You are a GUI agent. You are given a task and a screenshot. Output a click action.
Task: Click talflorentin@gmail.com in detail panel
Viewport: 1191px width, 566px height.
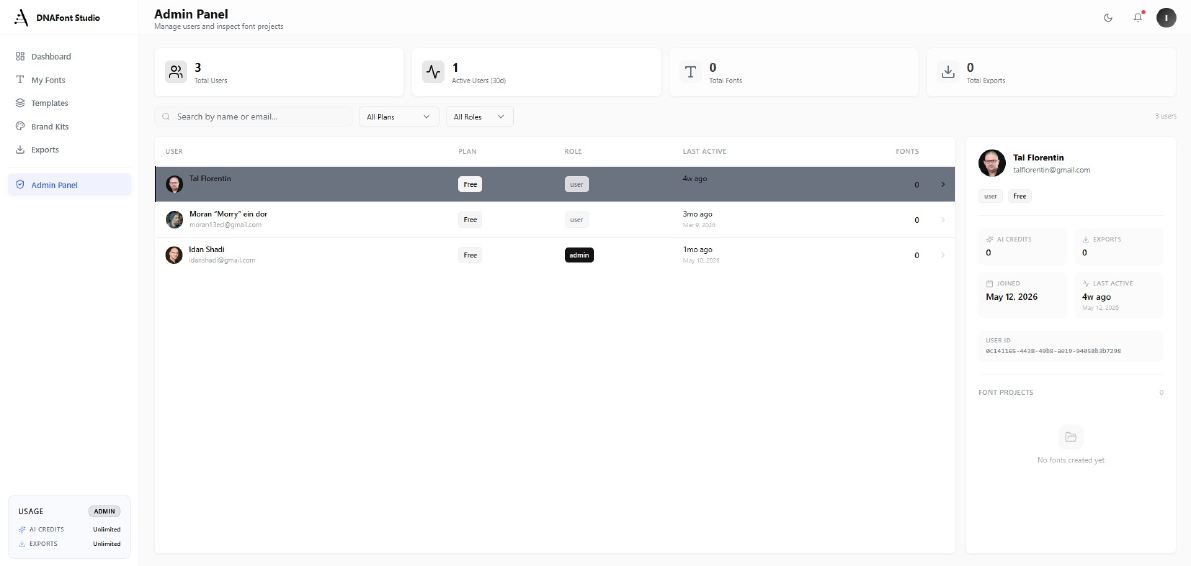[1052, 170]
